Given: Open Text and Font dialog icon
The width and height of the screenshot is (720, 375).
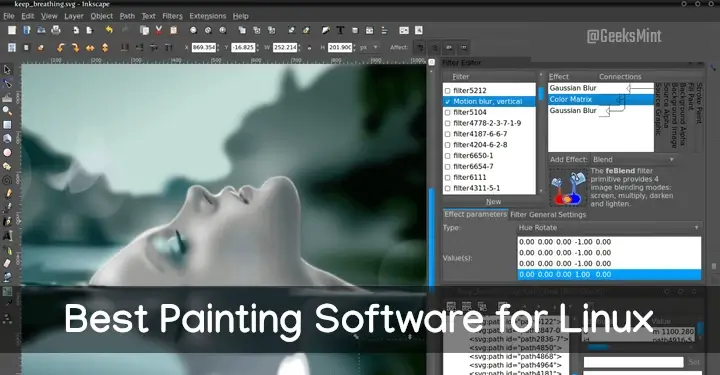Looking at the screenshot, I should click(x=340, y=30).
